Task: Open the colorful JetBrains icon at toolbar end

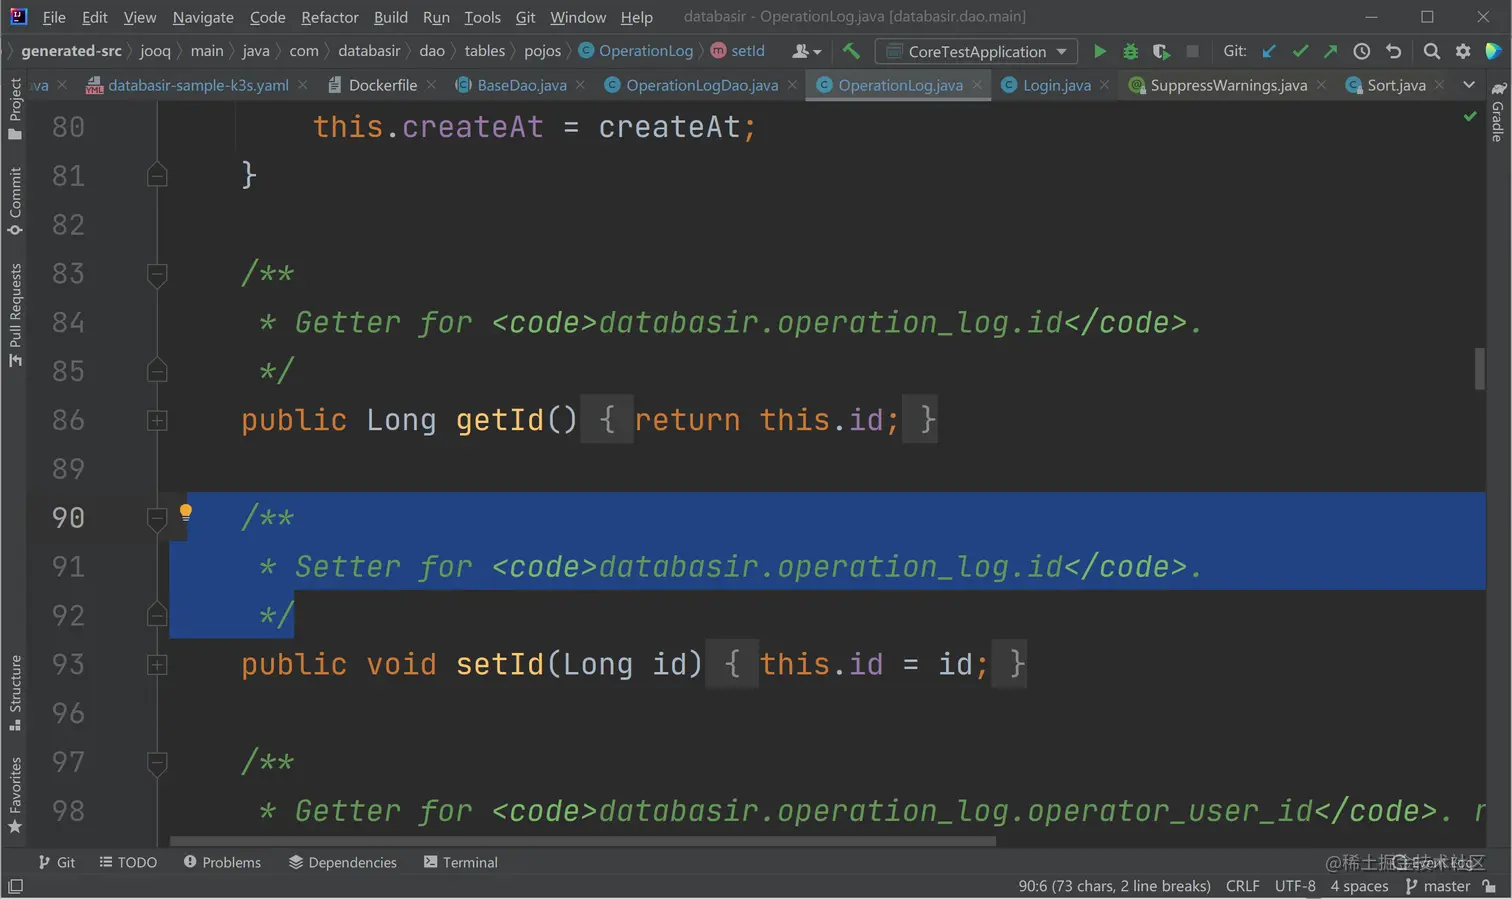Action: tap(1494, 51)
